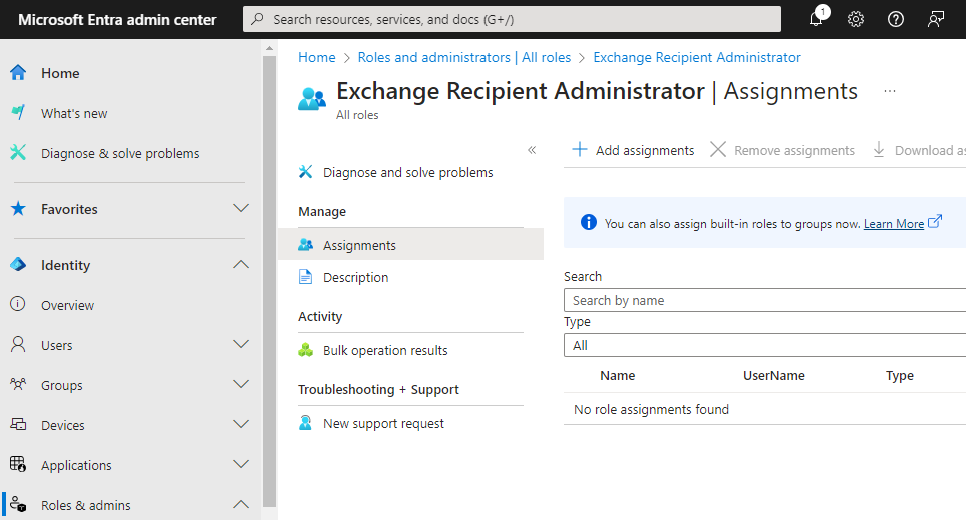The width and height of the screenshot is (966, 520).
Task: Sort by the Type column header
Action: tap(899, 375)
